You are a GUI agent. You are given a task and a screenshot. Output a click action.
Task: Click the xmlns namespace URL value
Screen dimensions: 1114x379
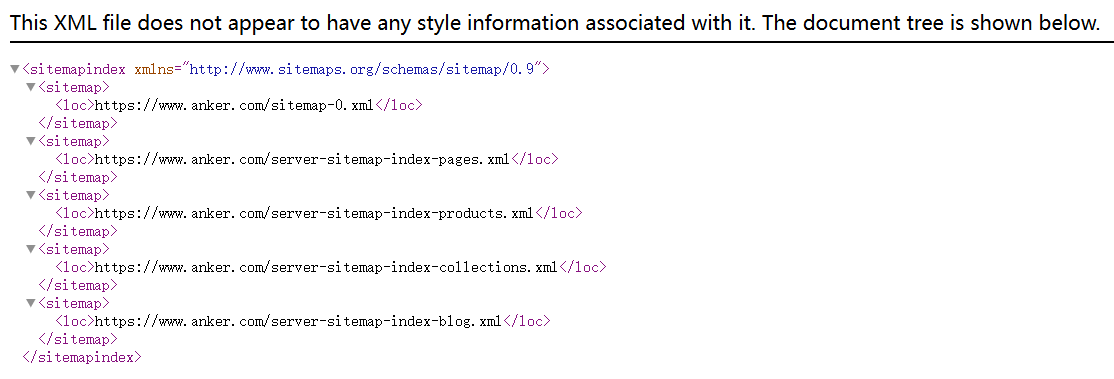362,70
